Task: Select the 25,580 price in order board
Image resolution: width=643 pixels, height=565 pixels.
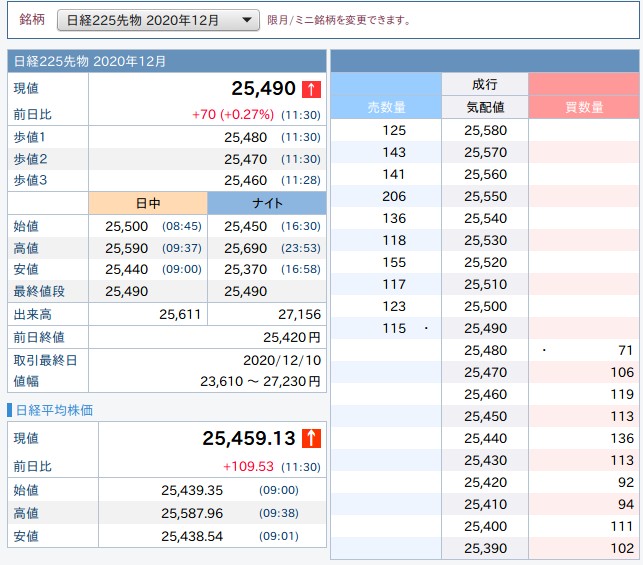Action: [x=485, y=130]
